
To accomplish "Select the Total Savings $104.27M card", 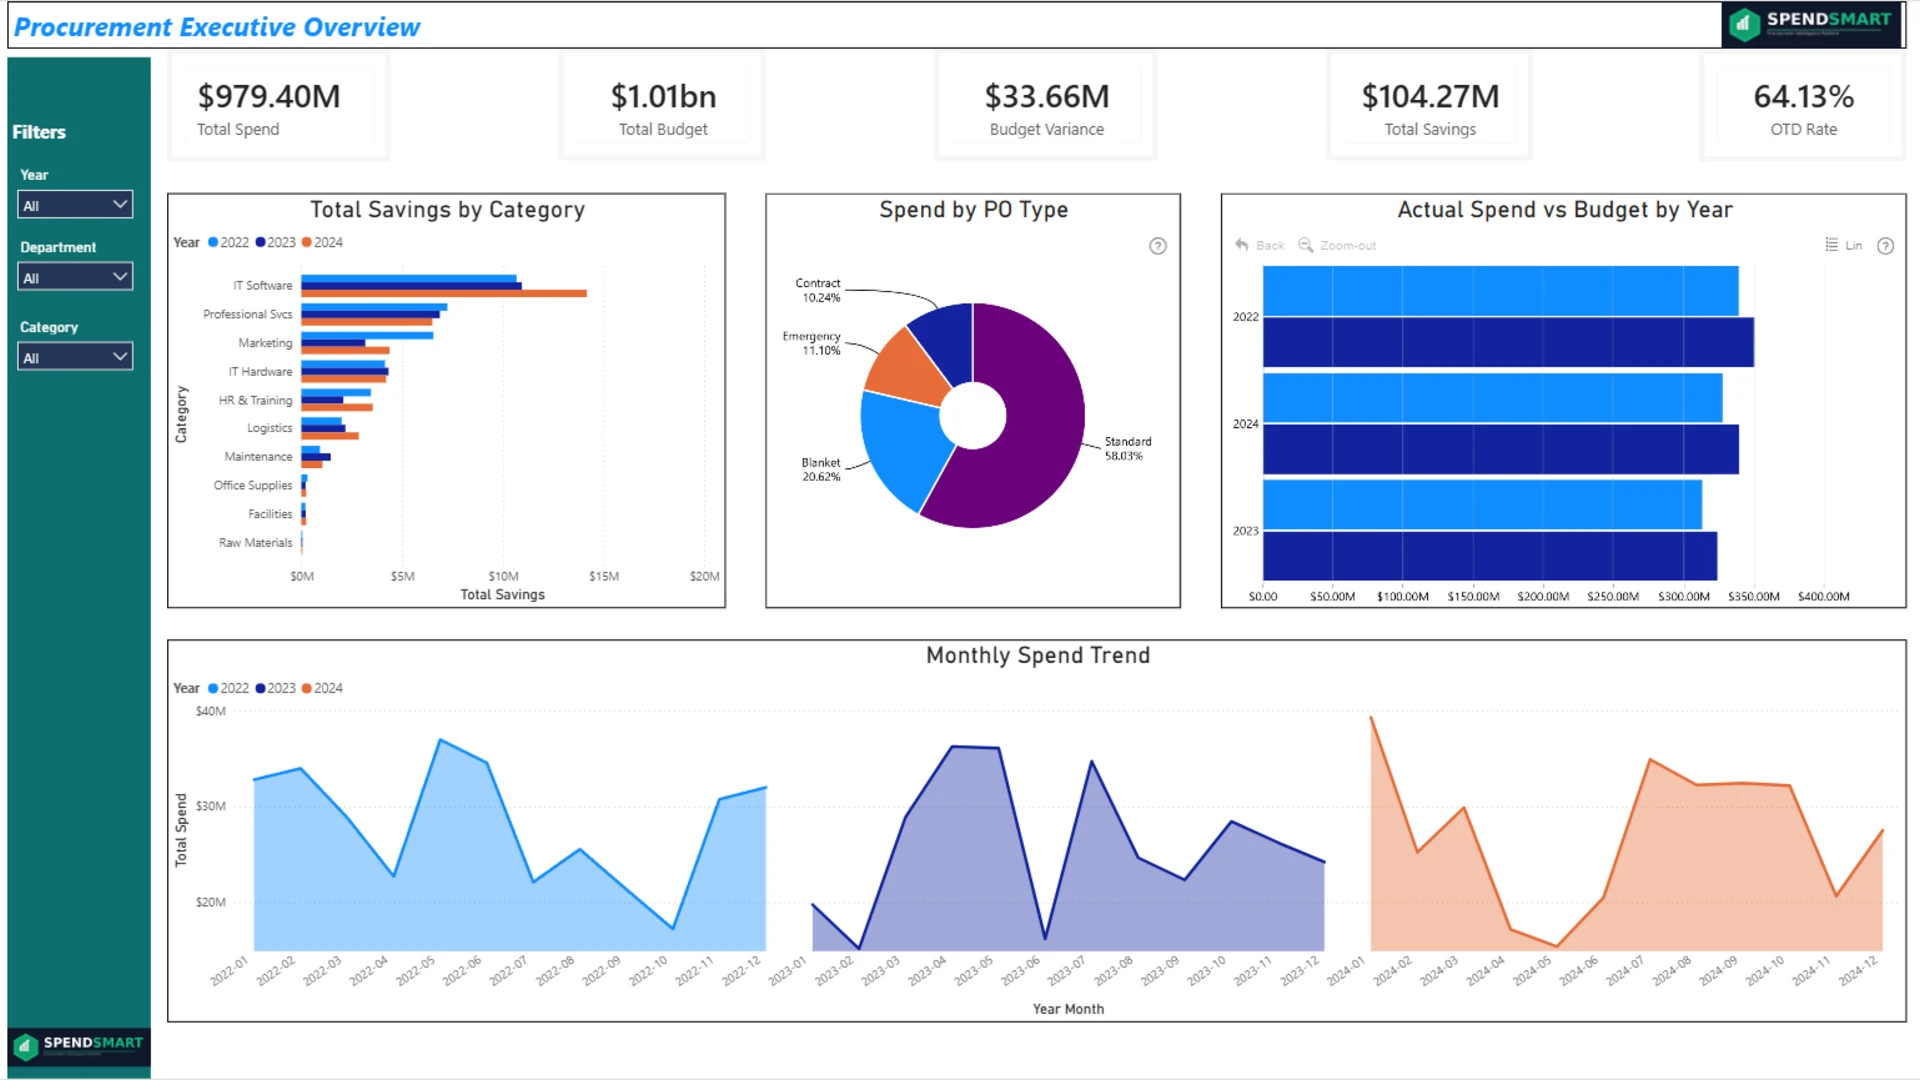I will 1430,108.
